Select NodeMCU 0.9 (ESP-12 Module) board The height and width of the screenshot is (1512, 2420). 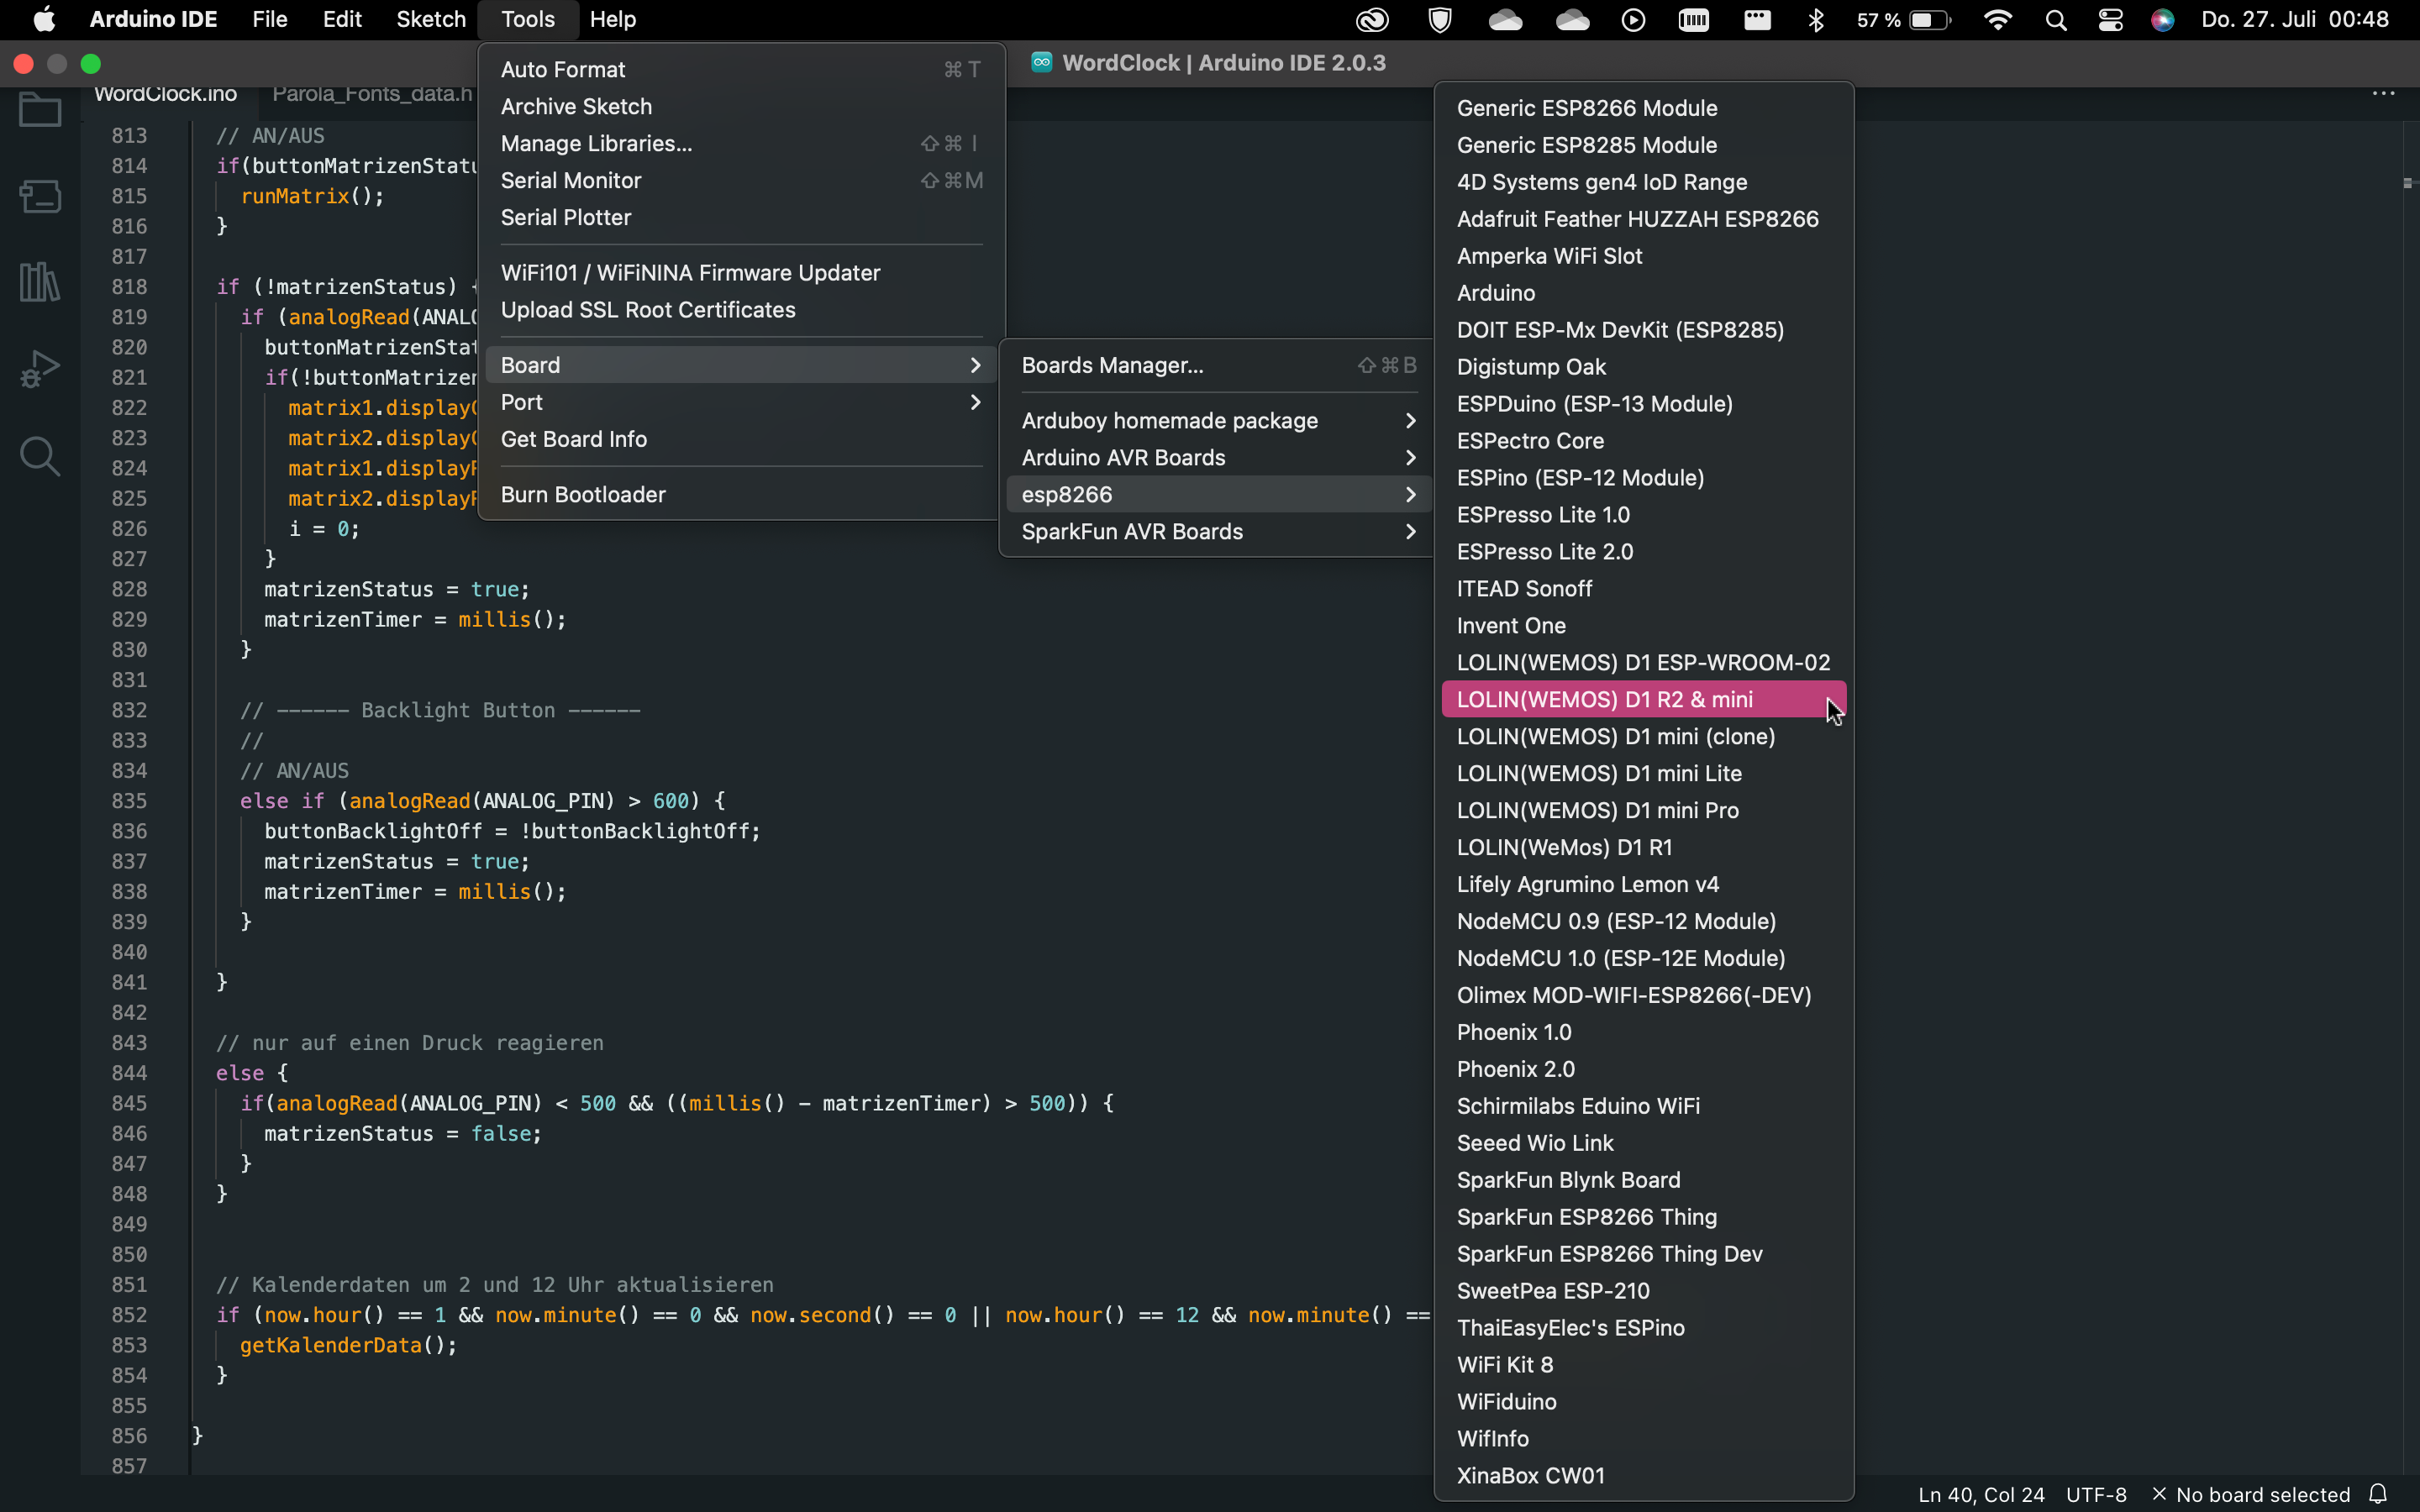click(x=1644, y=921)
